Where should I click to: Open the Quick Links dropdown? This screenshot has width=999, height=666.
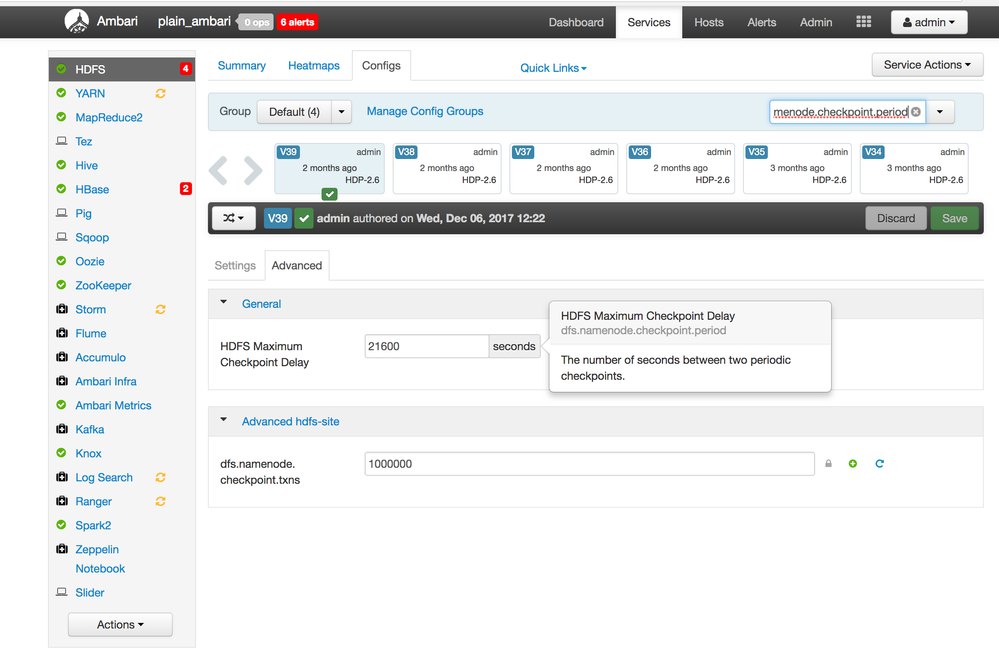[x=553, y=68]
